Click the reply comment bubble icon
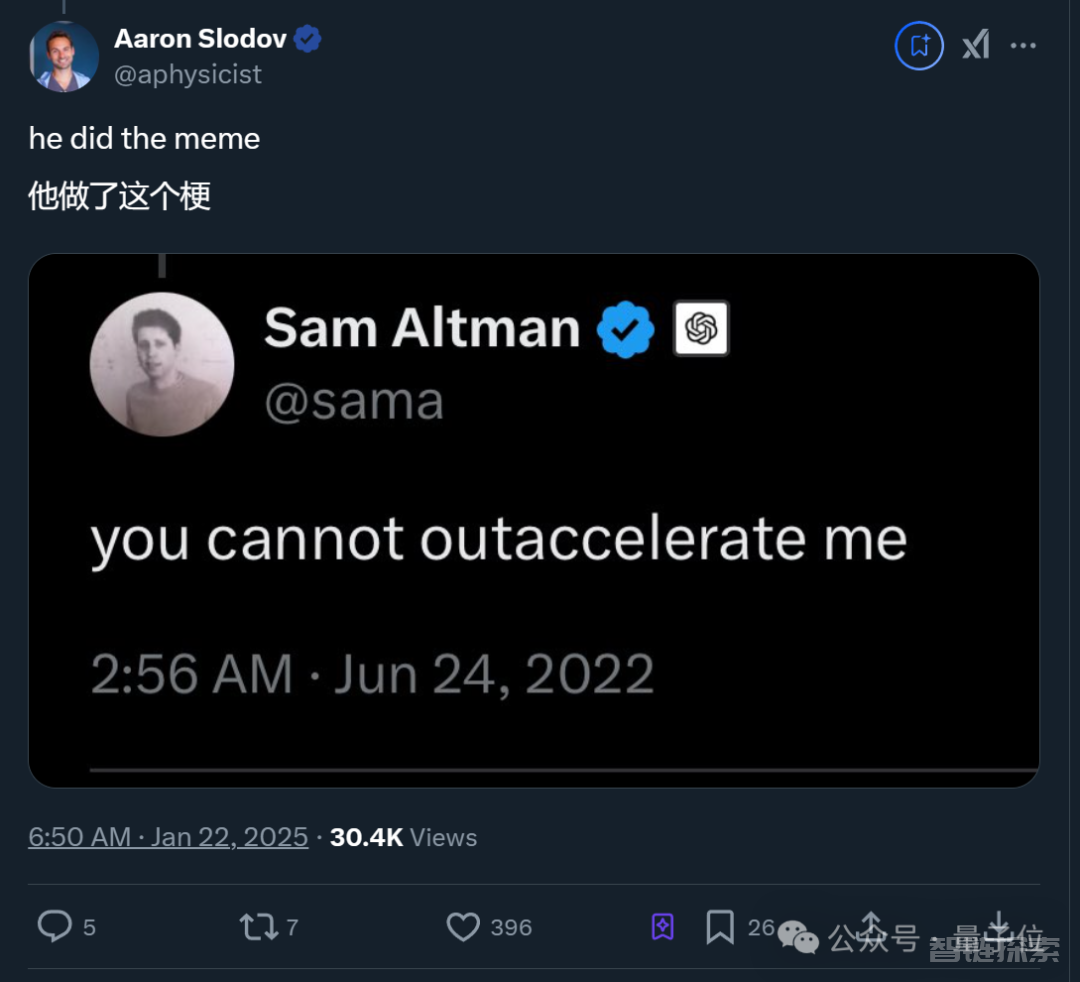This screenshot has width=1080, height=982. [x=54, y=927]
